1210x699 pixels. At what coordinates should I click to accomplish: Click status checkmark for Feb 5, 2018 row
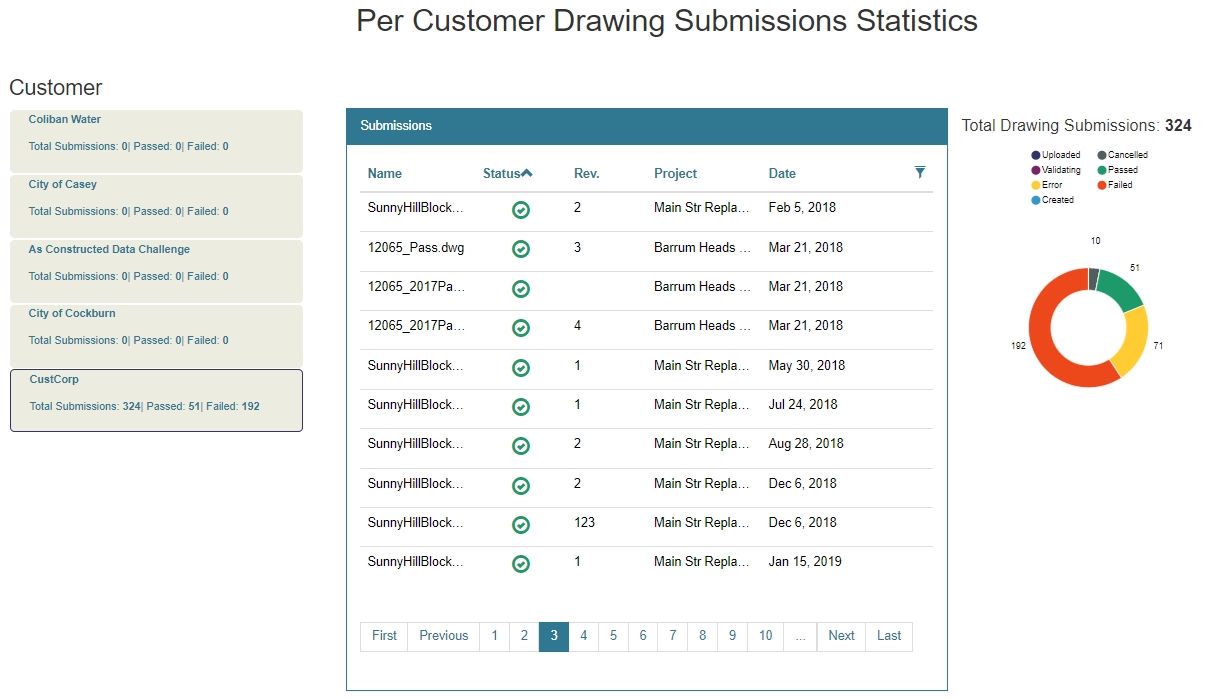[520, 210]
